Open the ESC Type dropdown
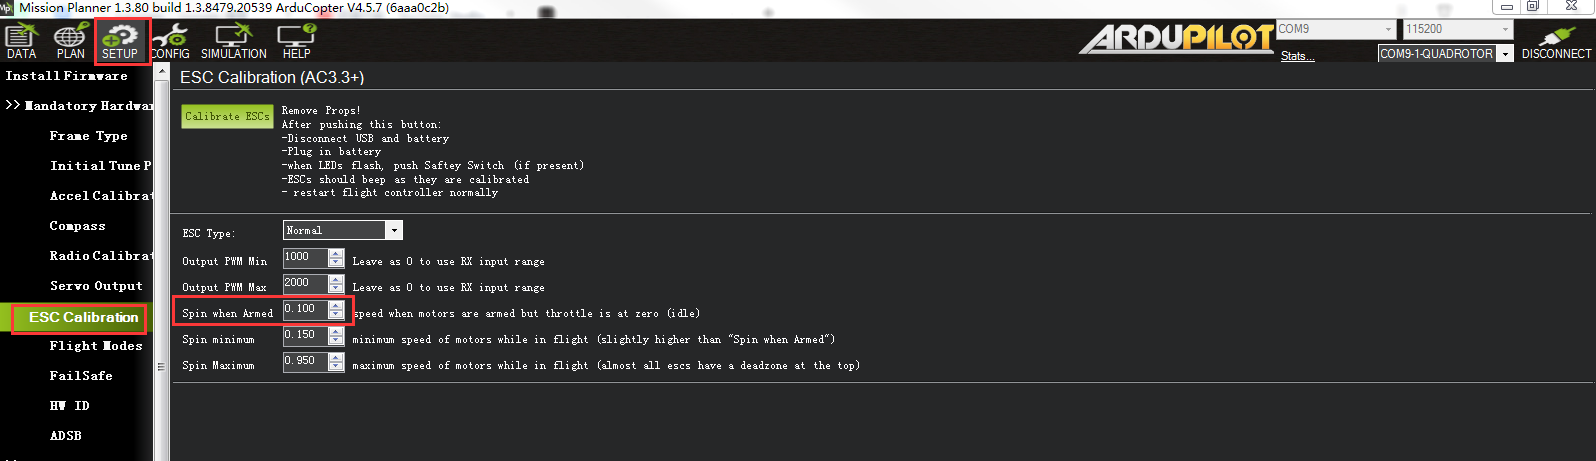This screenshot has width=1596, height=461. pos(394,231)
